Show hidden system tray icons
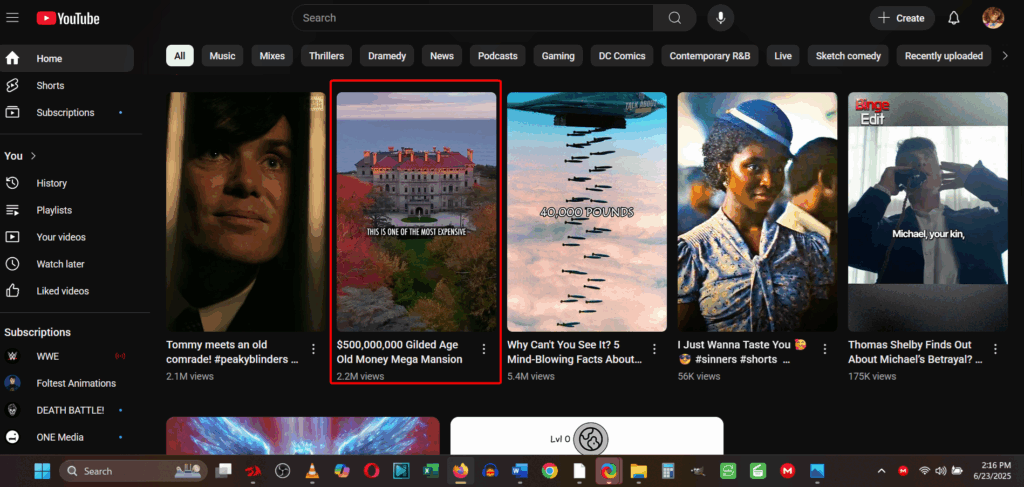This screenshot has width=1024, height=487. click(x=881, y=471)
